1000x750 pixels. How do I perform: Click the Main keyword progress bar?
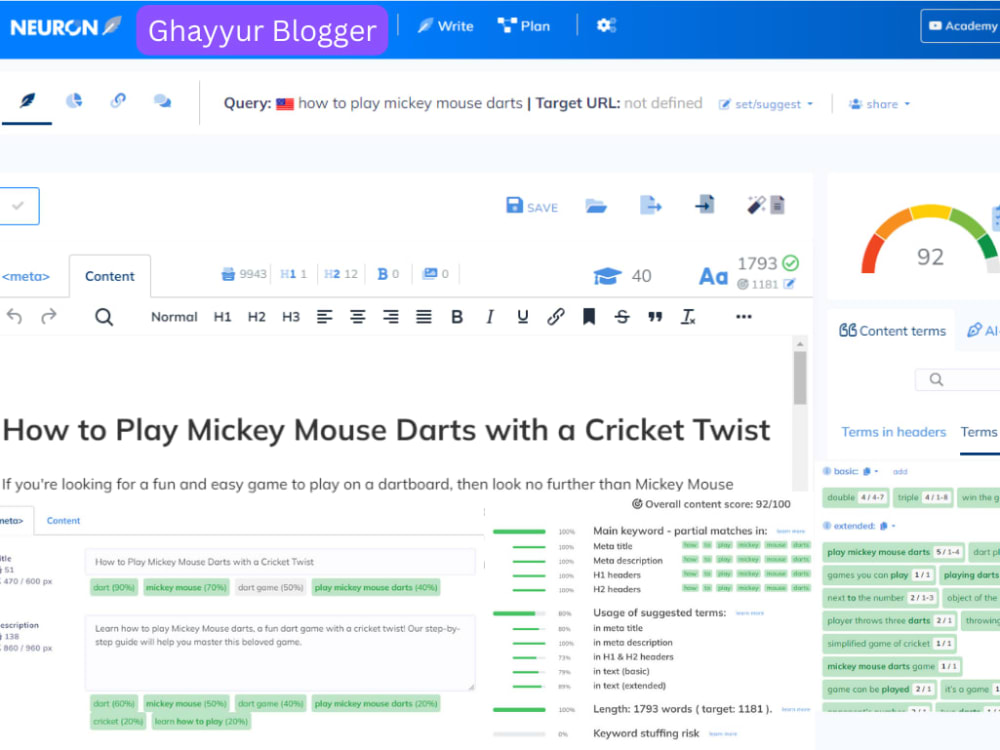point(519,531)
